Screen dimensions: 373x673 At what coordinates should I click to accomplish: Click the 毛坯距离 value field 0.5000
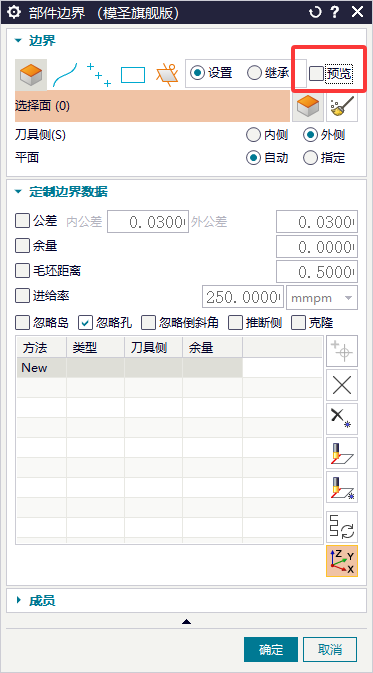317,271
